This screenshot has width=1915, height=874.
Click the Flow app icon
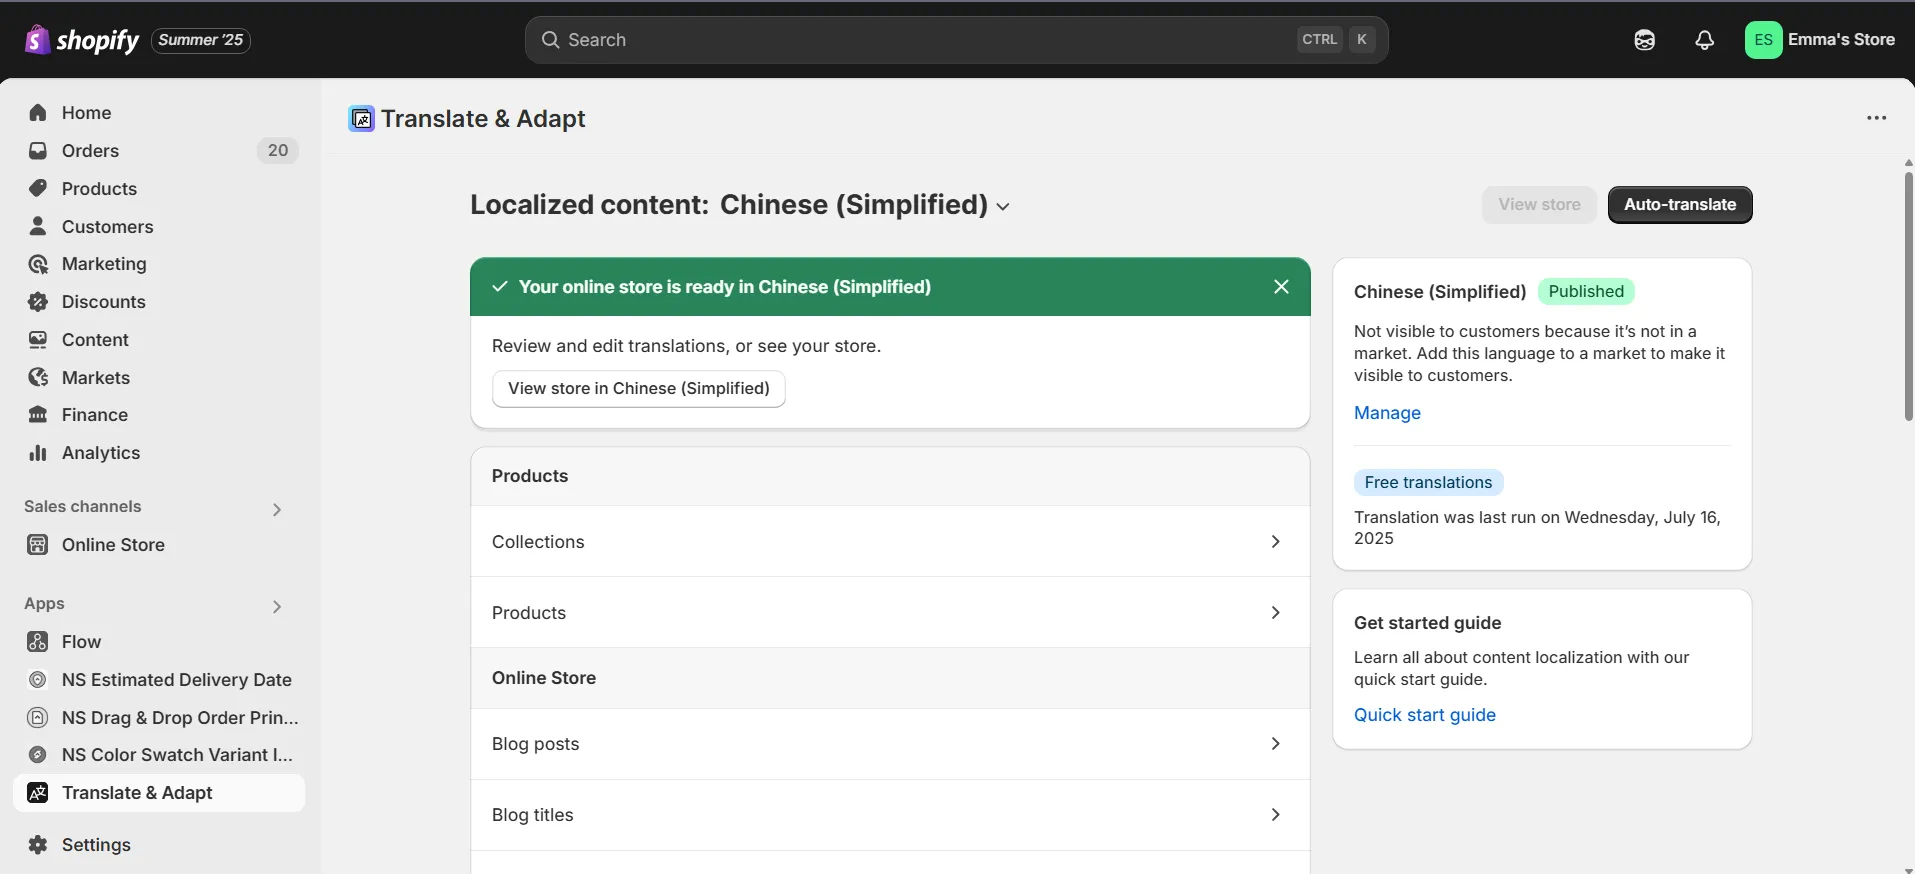(x=38, y=642)
